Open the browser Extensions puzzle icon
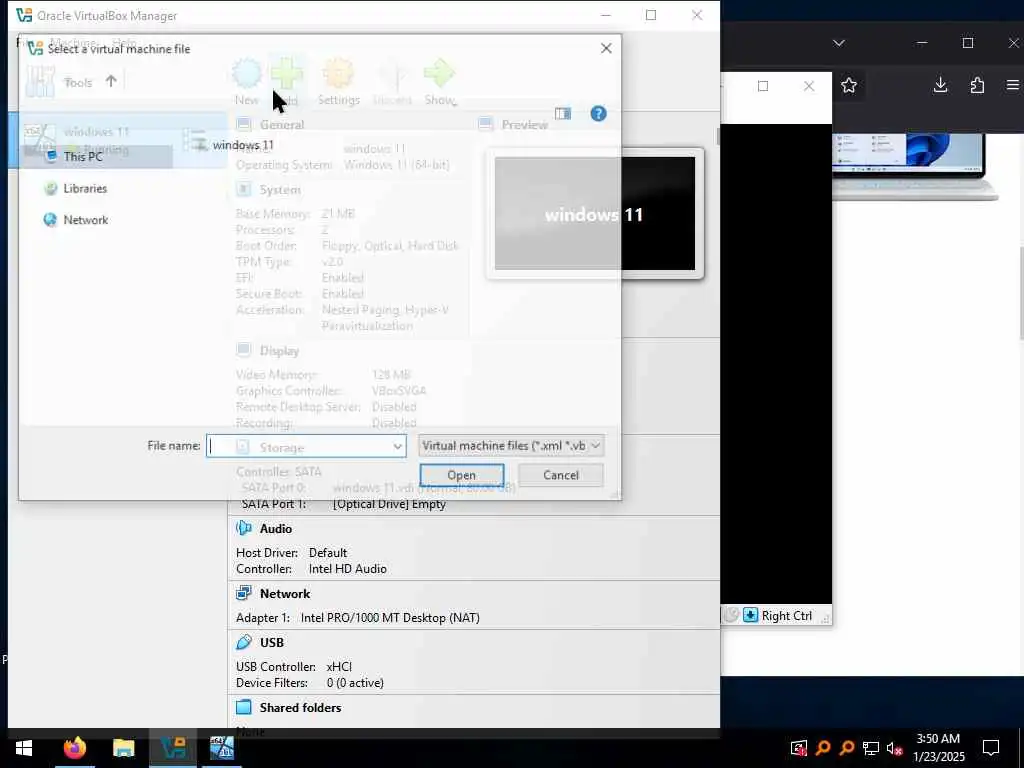 [x=977, y=86]
